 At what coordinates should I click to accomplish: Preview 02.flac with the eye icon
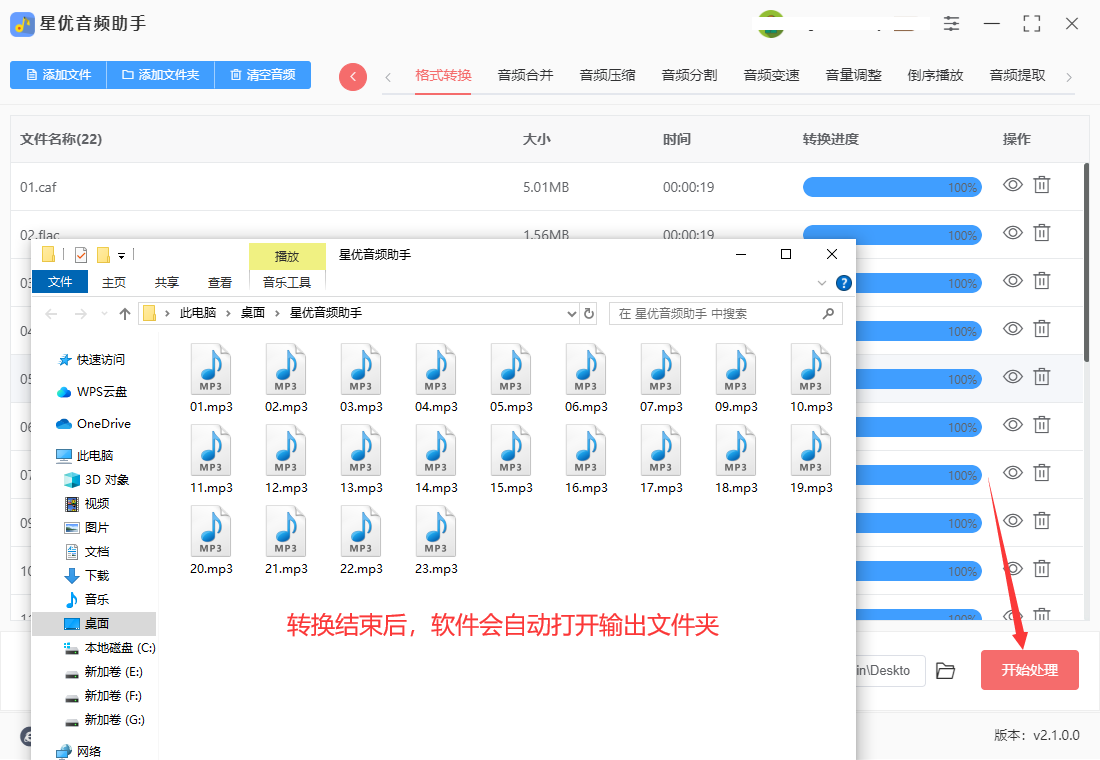coord(1012,232)
